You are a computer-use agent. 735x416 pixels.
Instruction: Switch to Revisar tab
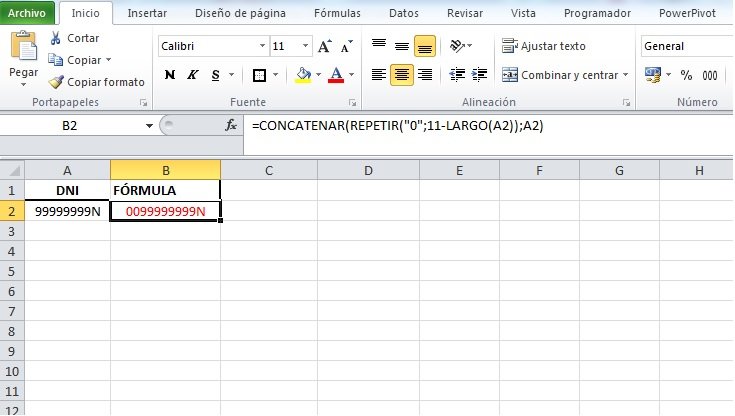tap(465, 13)
